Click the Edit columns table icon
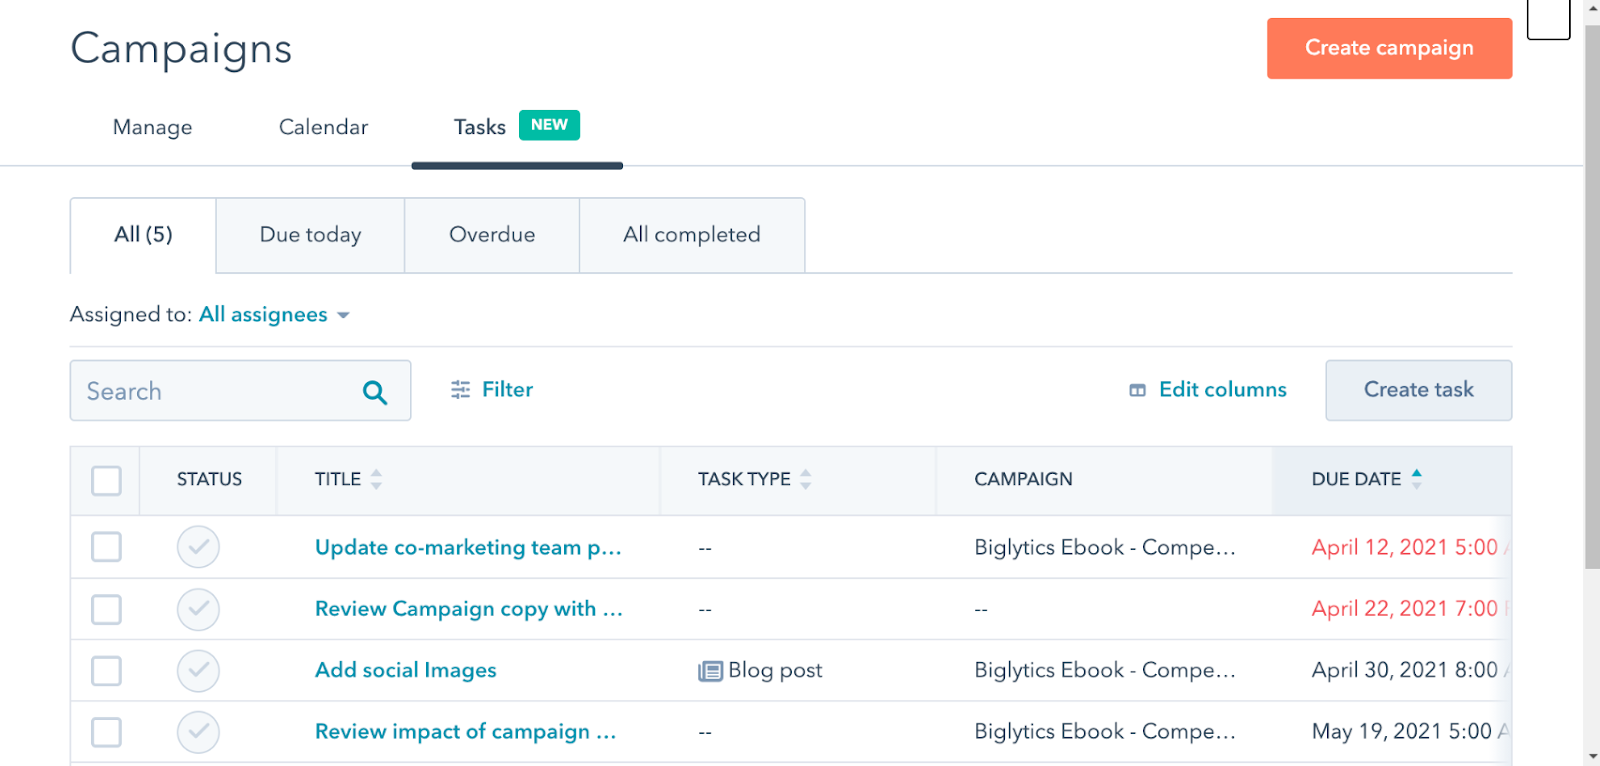1600x766 pixels. click(x=1137, y=390)
